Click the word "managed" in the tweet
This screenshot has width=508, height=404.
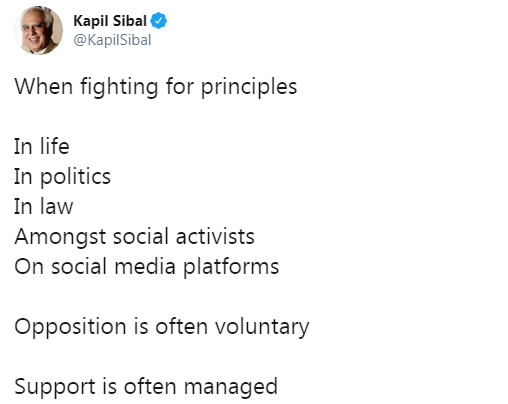coord(231,387)
